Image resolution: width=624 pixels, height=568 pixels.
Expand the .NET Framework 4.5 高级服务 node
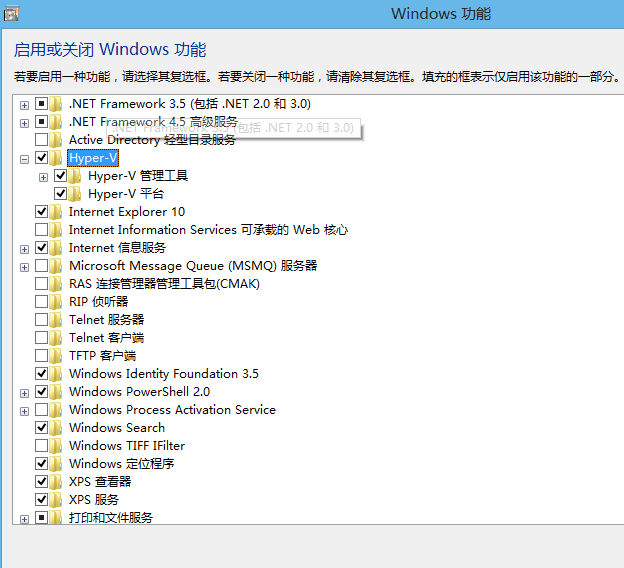click(x=24, y=123)
